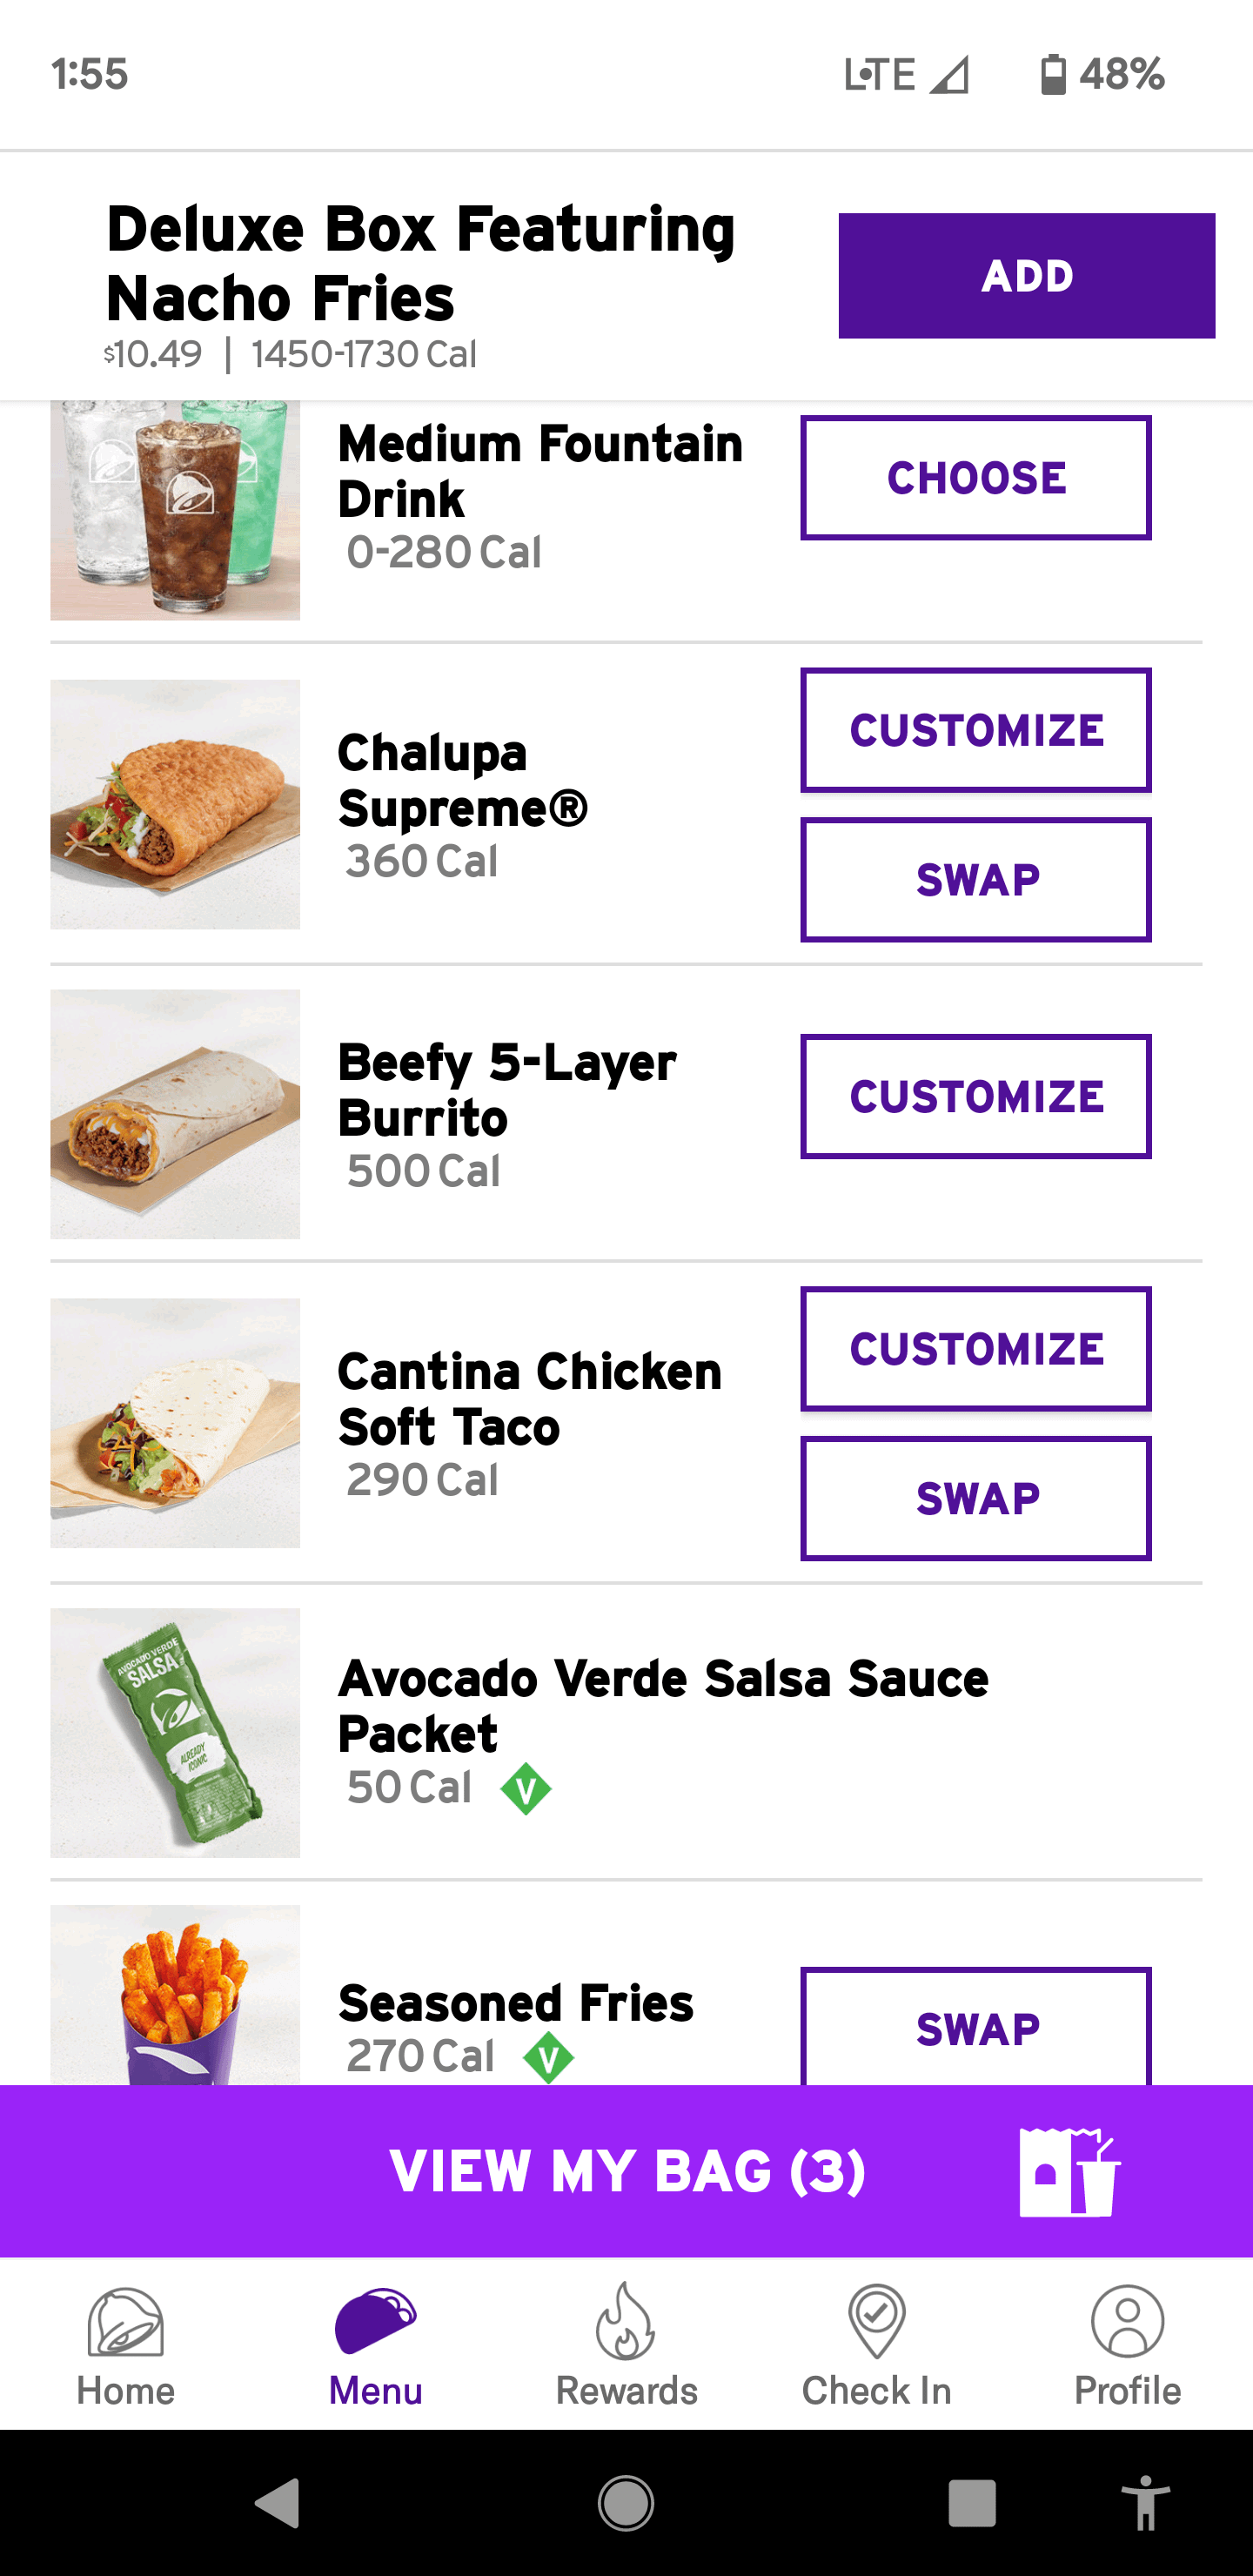Viewport: 1253px width, 2576px height.
Task: Open the Profile person icon
Action: tap(1127, 2322)
